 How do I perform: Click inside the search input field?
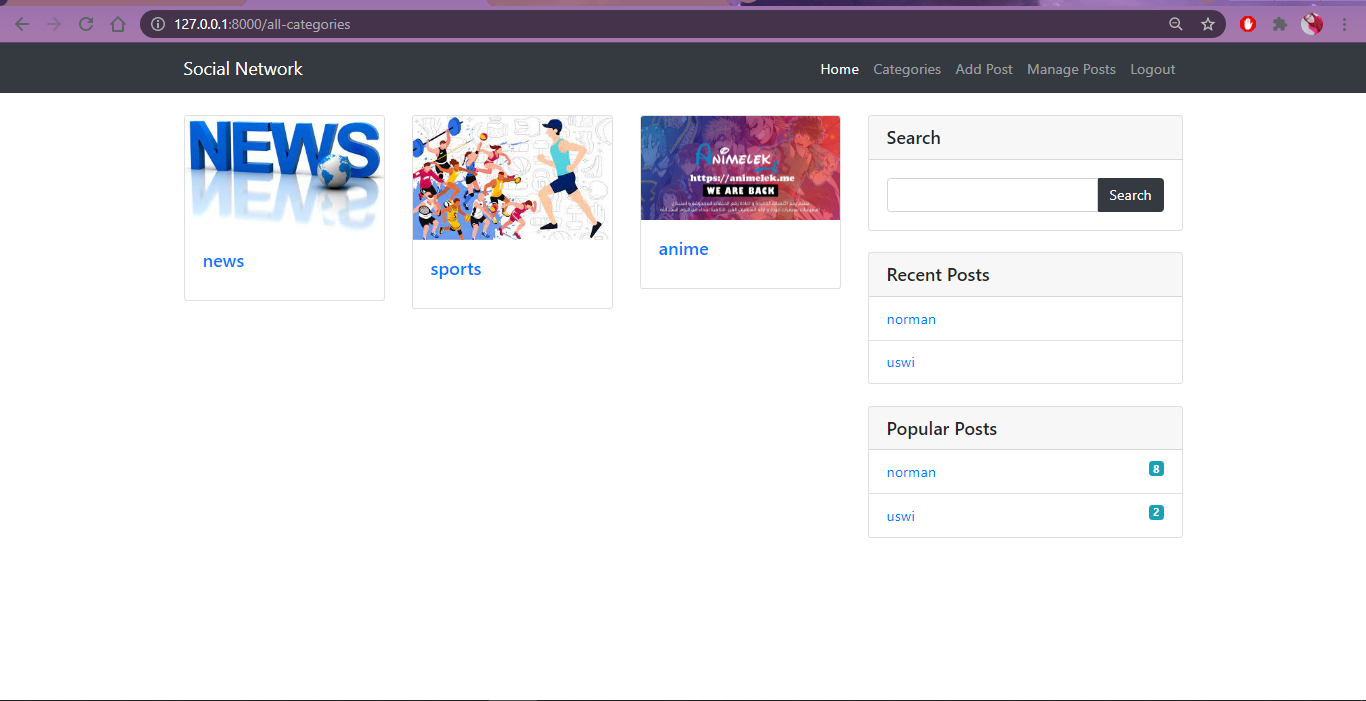[990, 194]
